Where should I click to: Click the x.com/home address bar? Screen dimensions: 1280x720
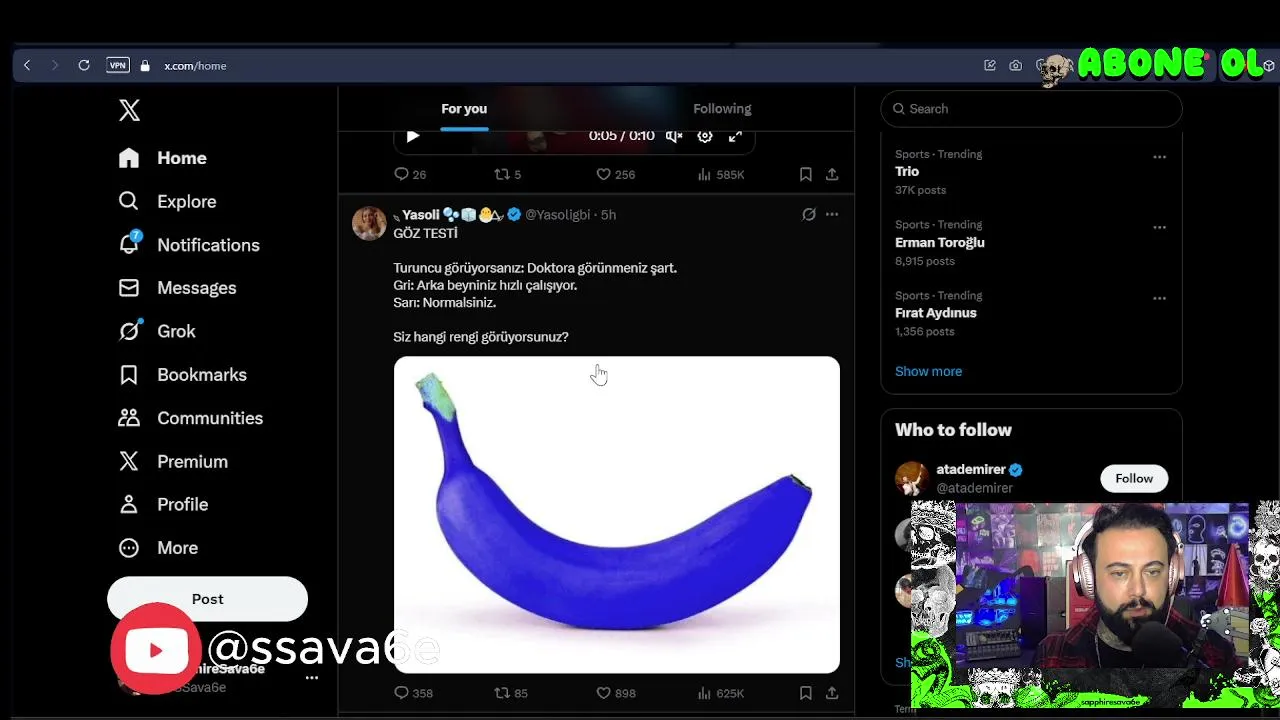coord(195,66)
